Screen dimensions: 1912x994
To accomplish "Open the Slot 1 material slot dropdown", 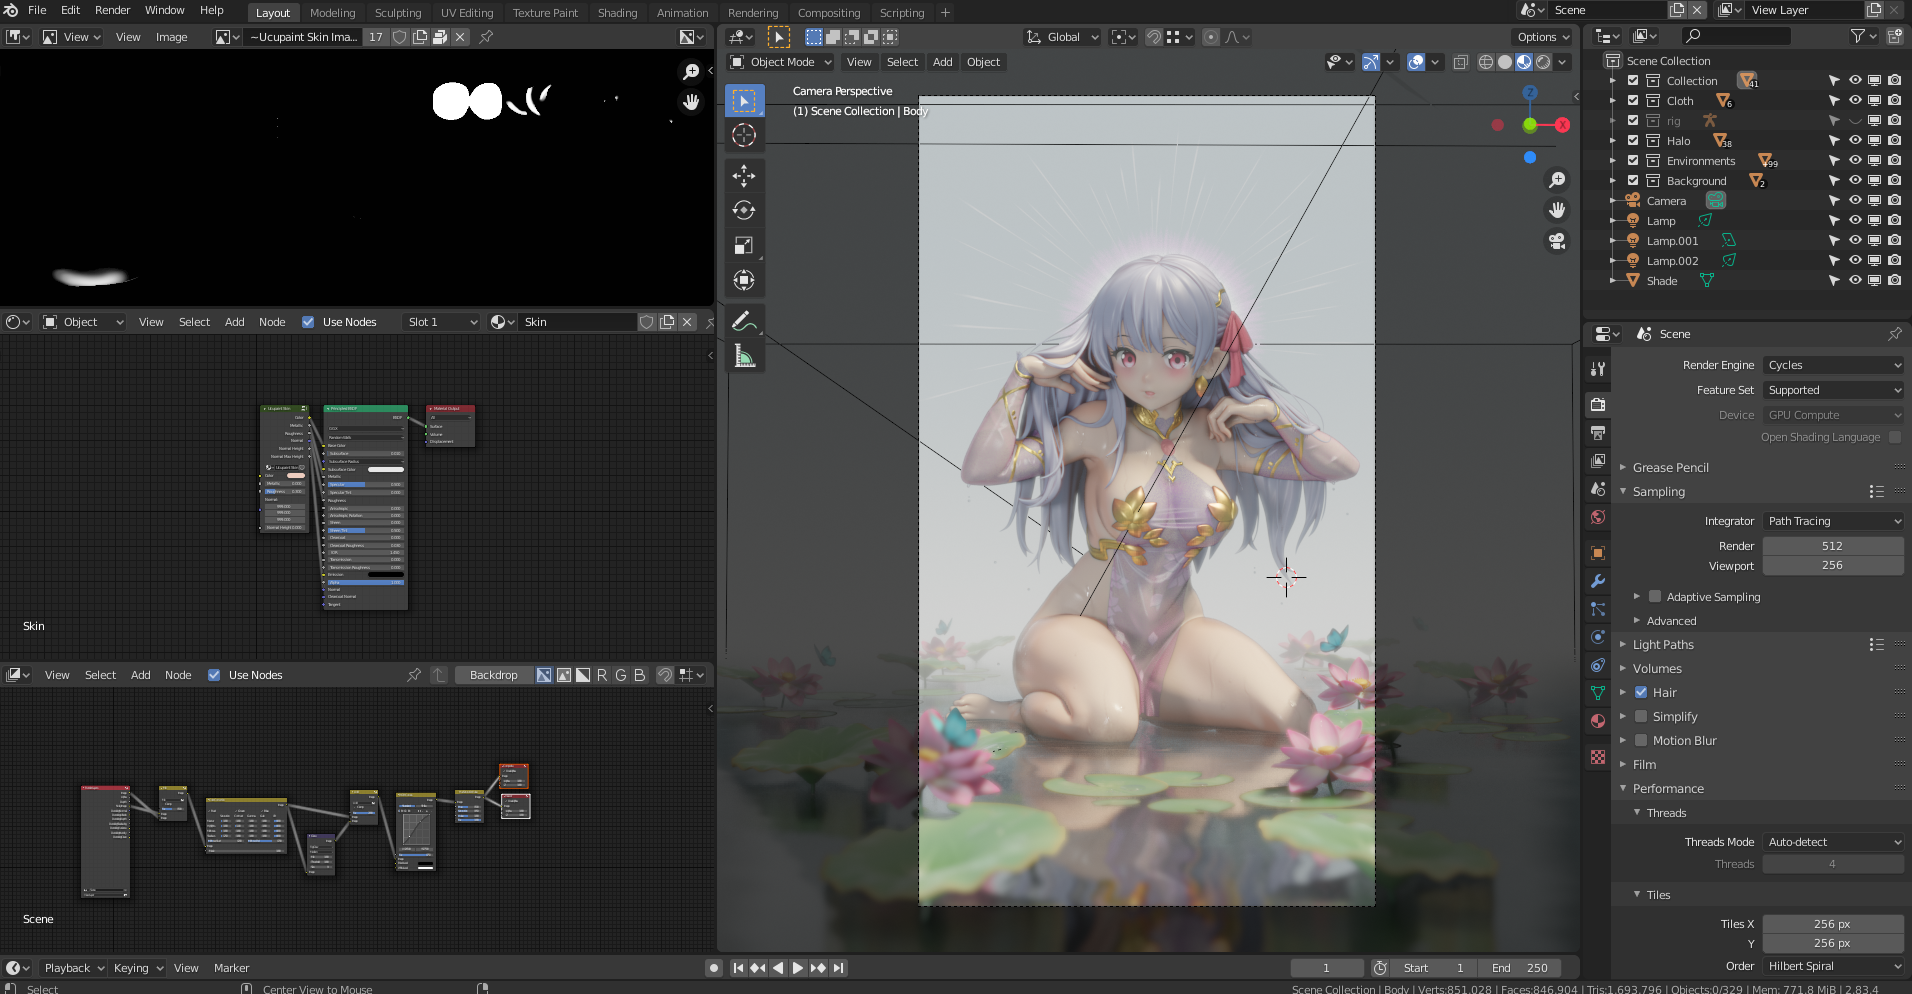I will [x=441, y=322].
